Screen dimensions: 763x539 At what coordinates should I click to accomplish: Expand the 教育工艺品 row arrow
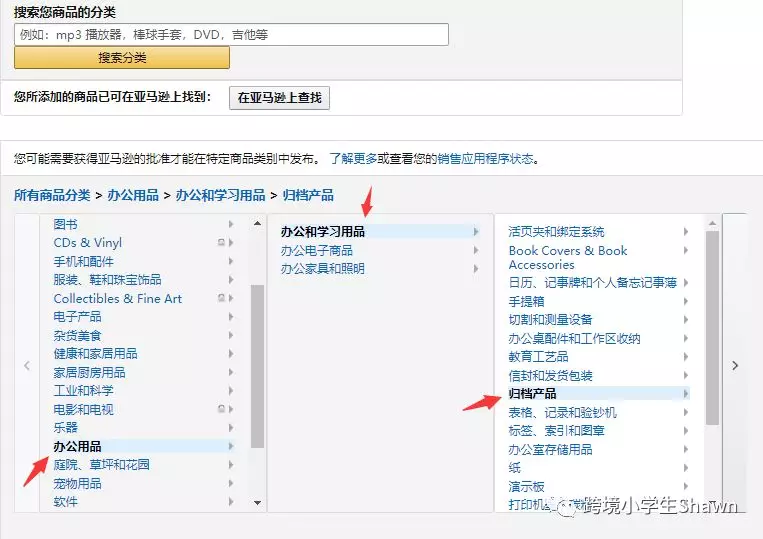[x=686, y=357]
